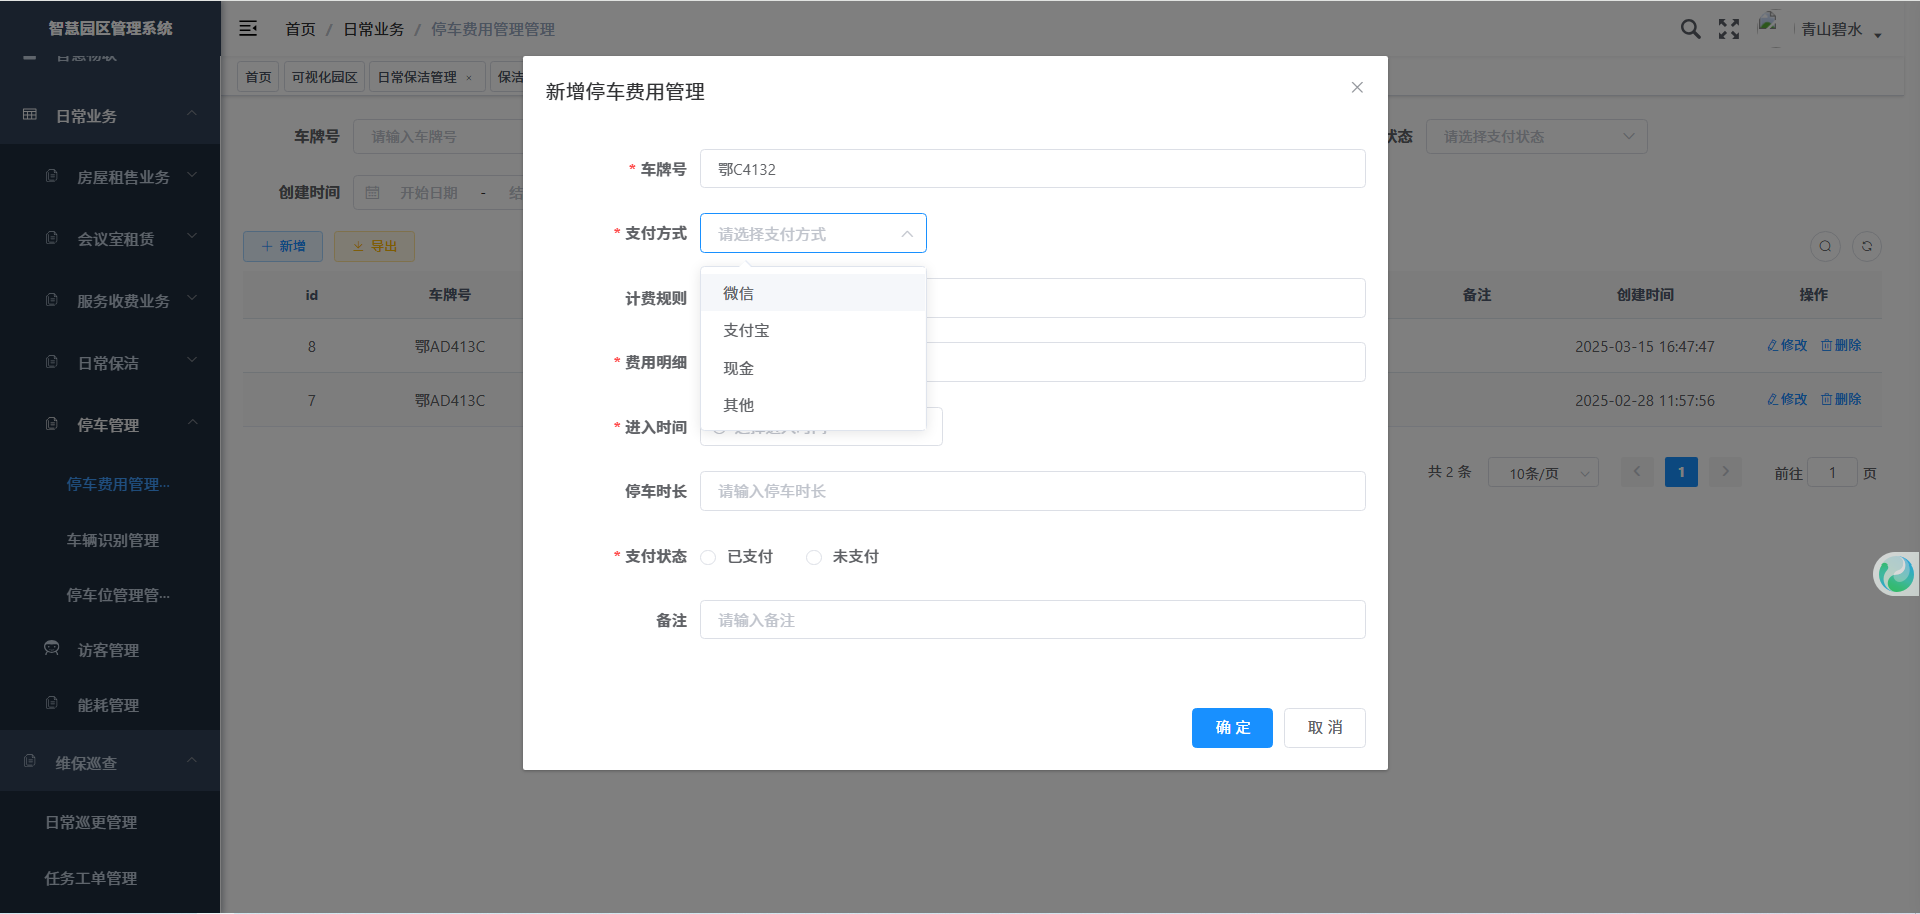Open the 10条/页 page size dropdown

(1543, 473)
